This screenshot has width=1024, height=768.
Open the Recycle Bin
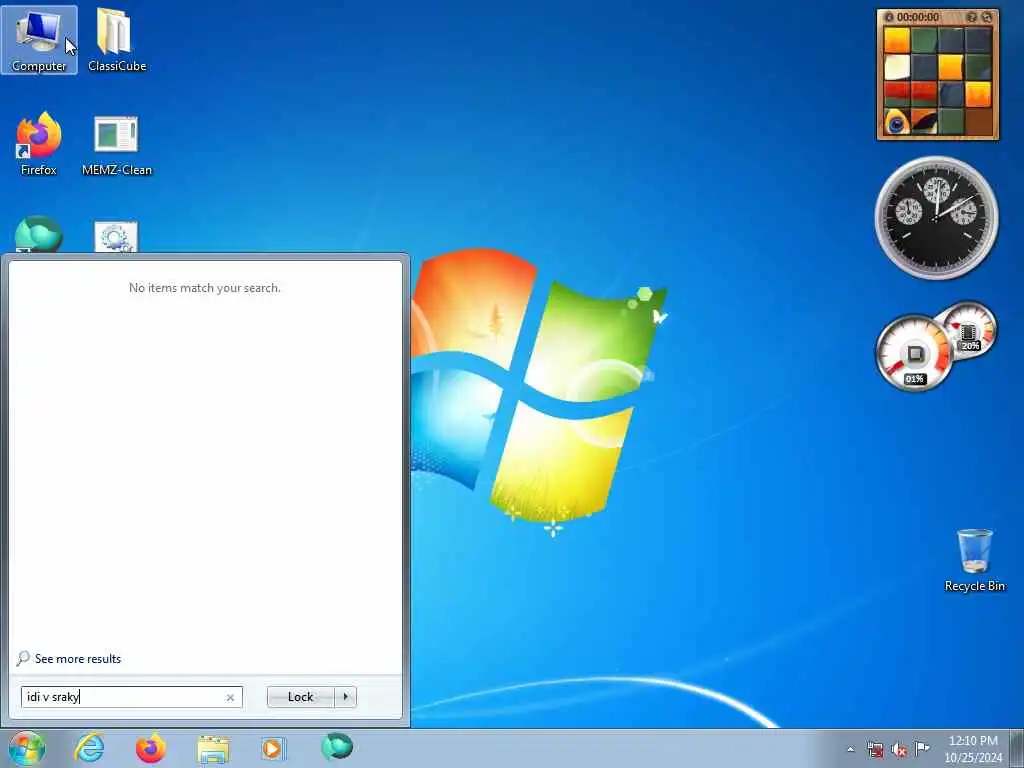pyautogui.click(x=974, y=560)
